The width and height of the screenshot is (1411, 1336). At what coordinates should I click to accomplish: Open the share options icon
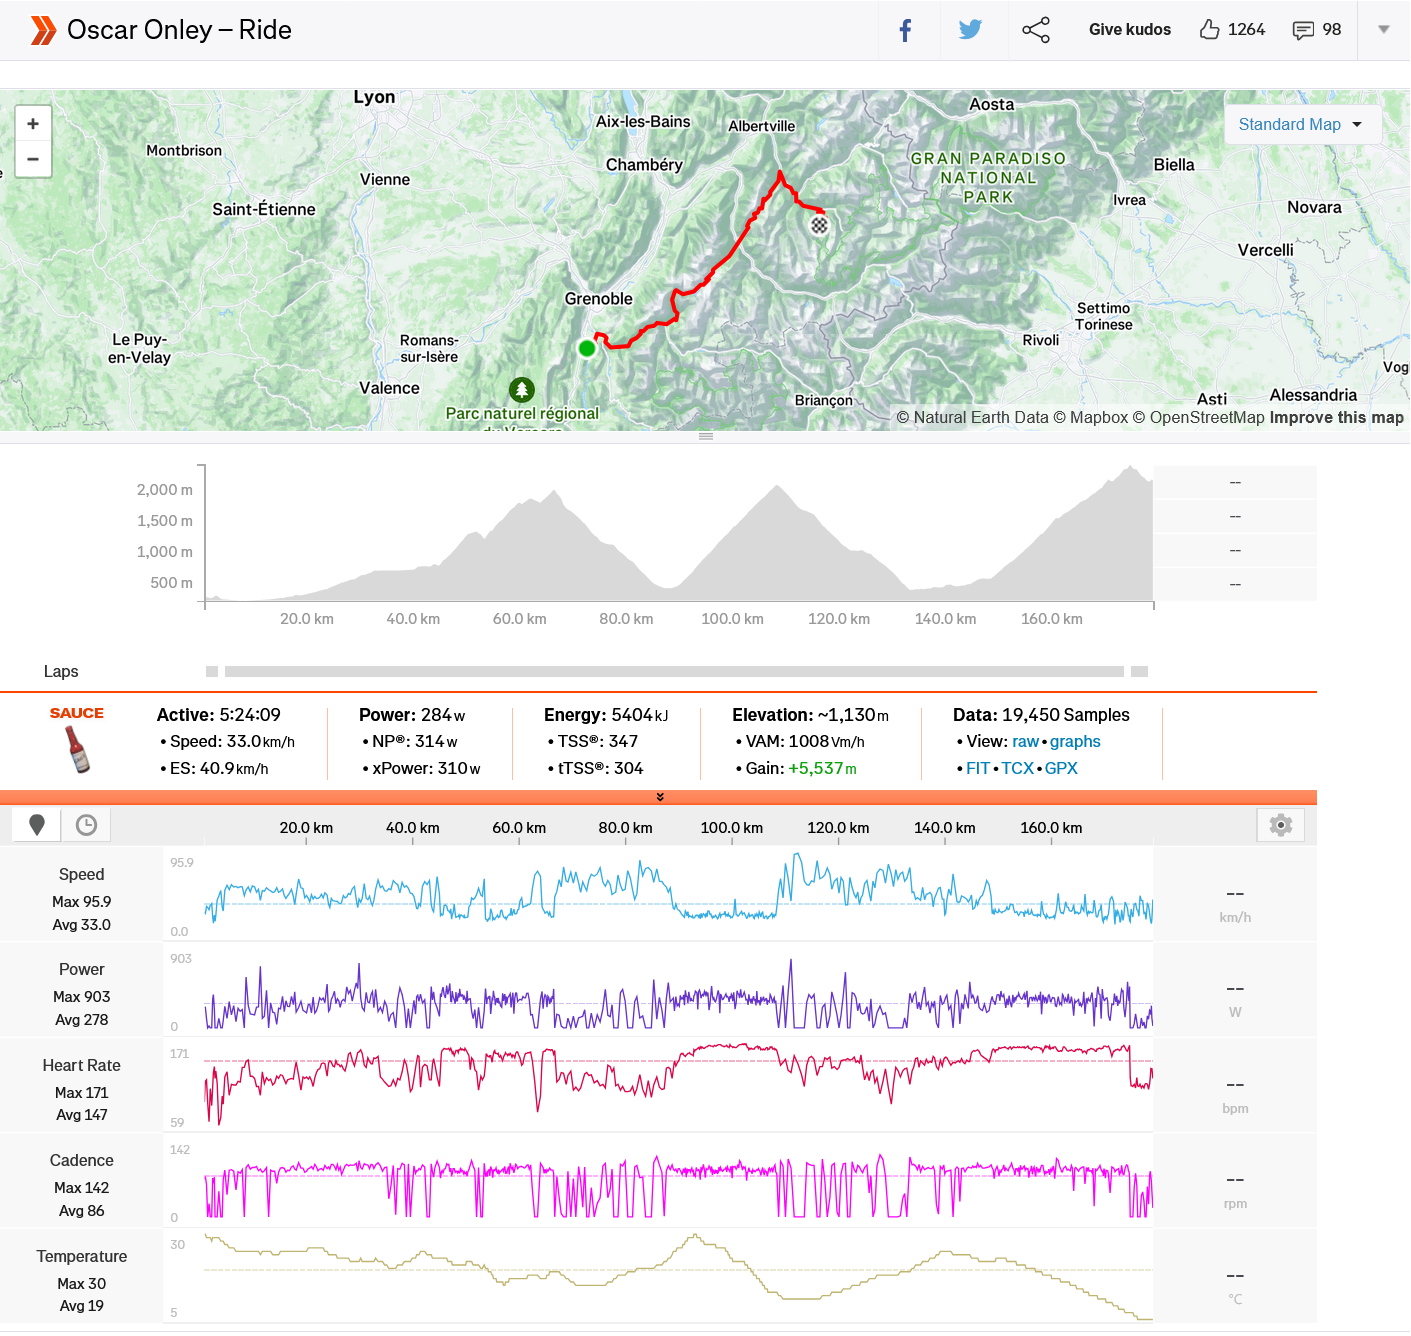pos(1036,30)
